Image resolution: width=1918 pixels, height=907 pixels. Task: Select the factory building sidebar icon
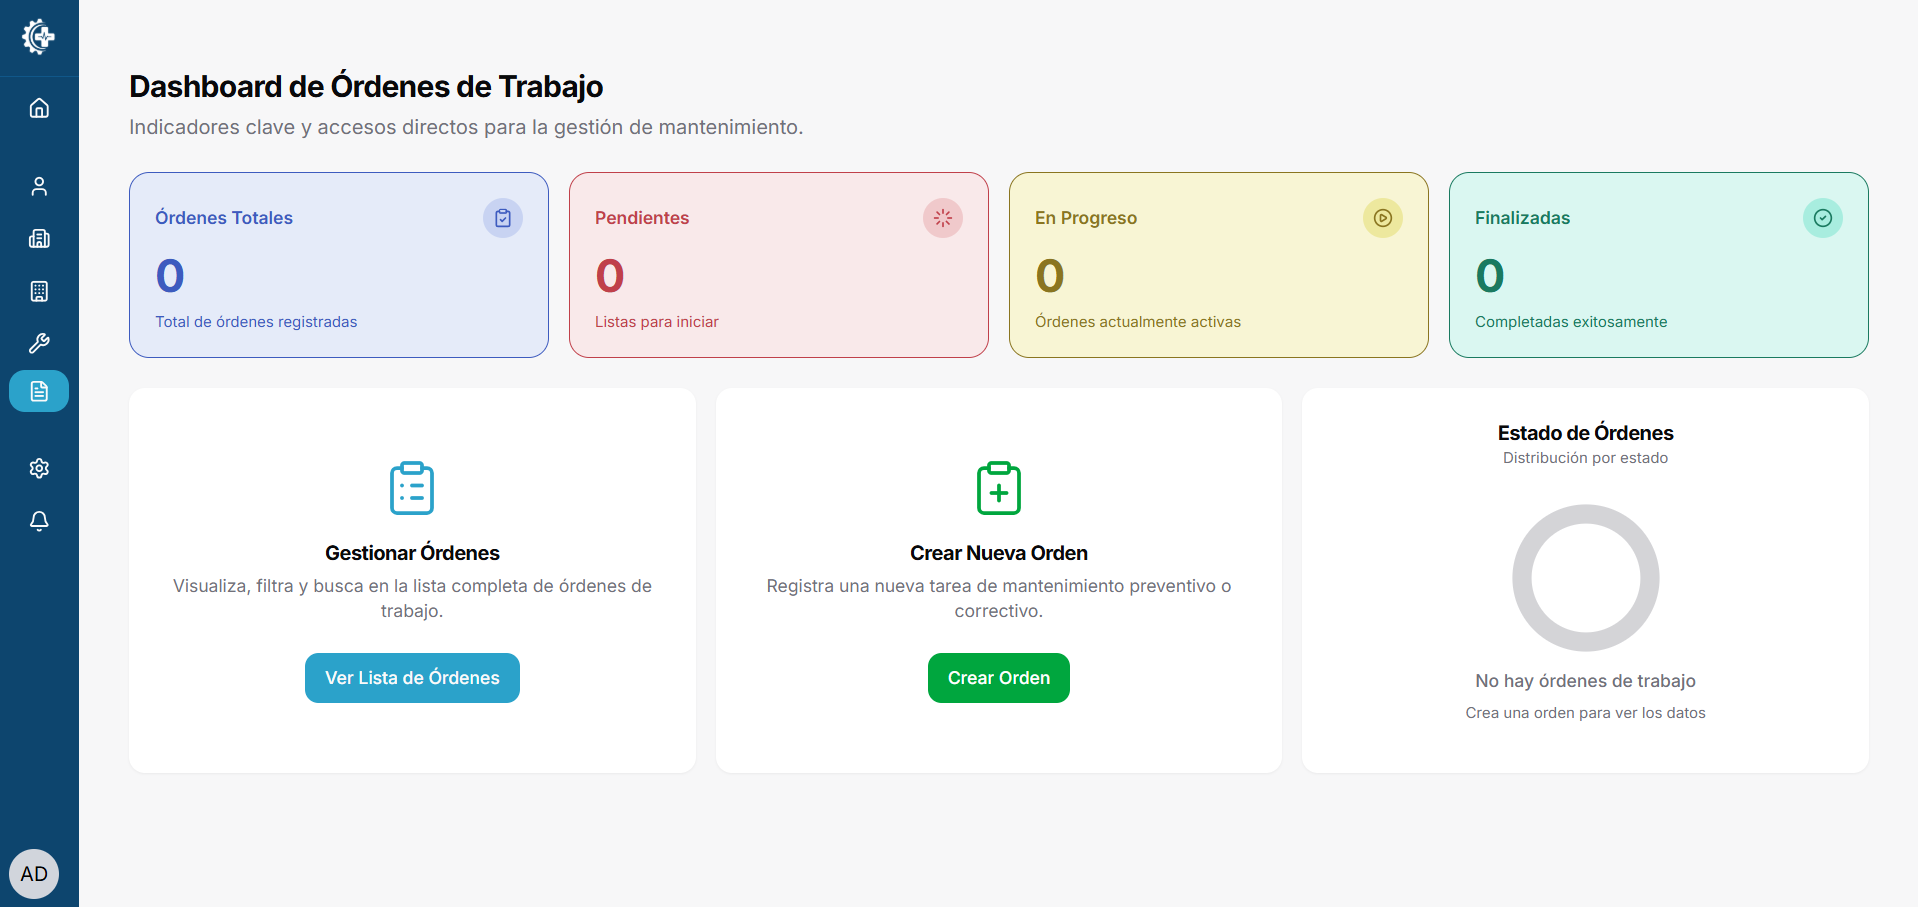coord(39,238)
